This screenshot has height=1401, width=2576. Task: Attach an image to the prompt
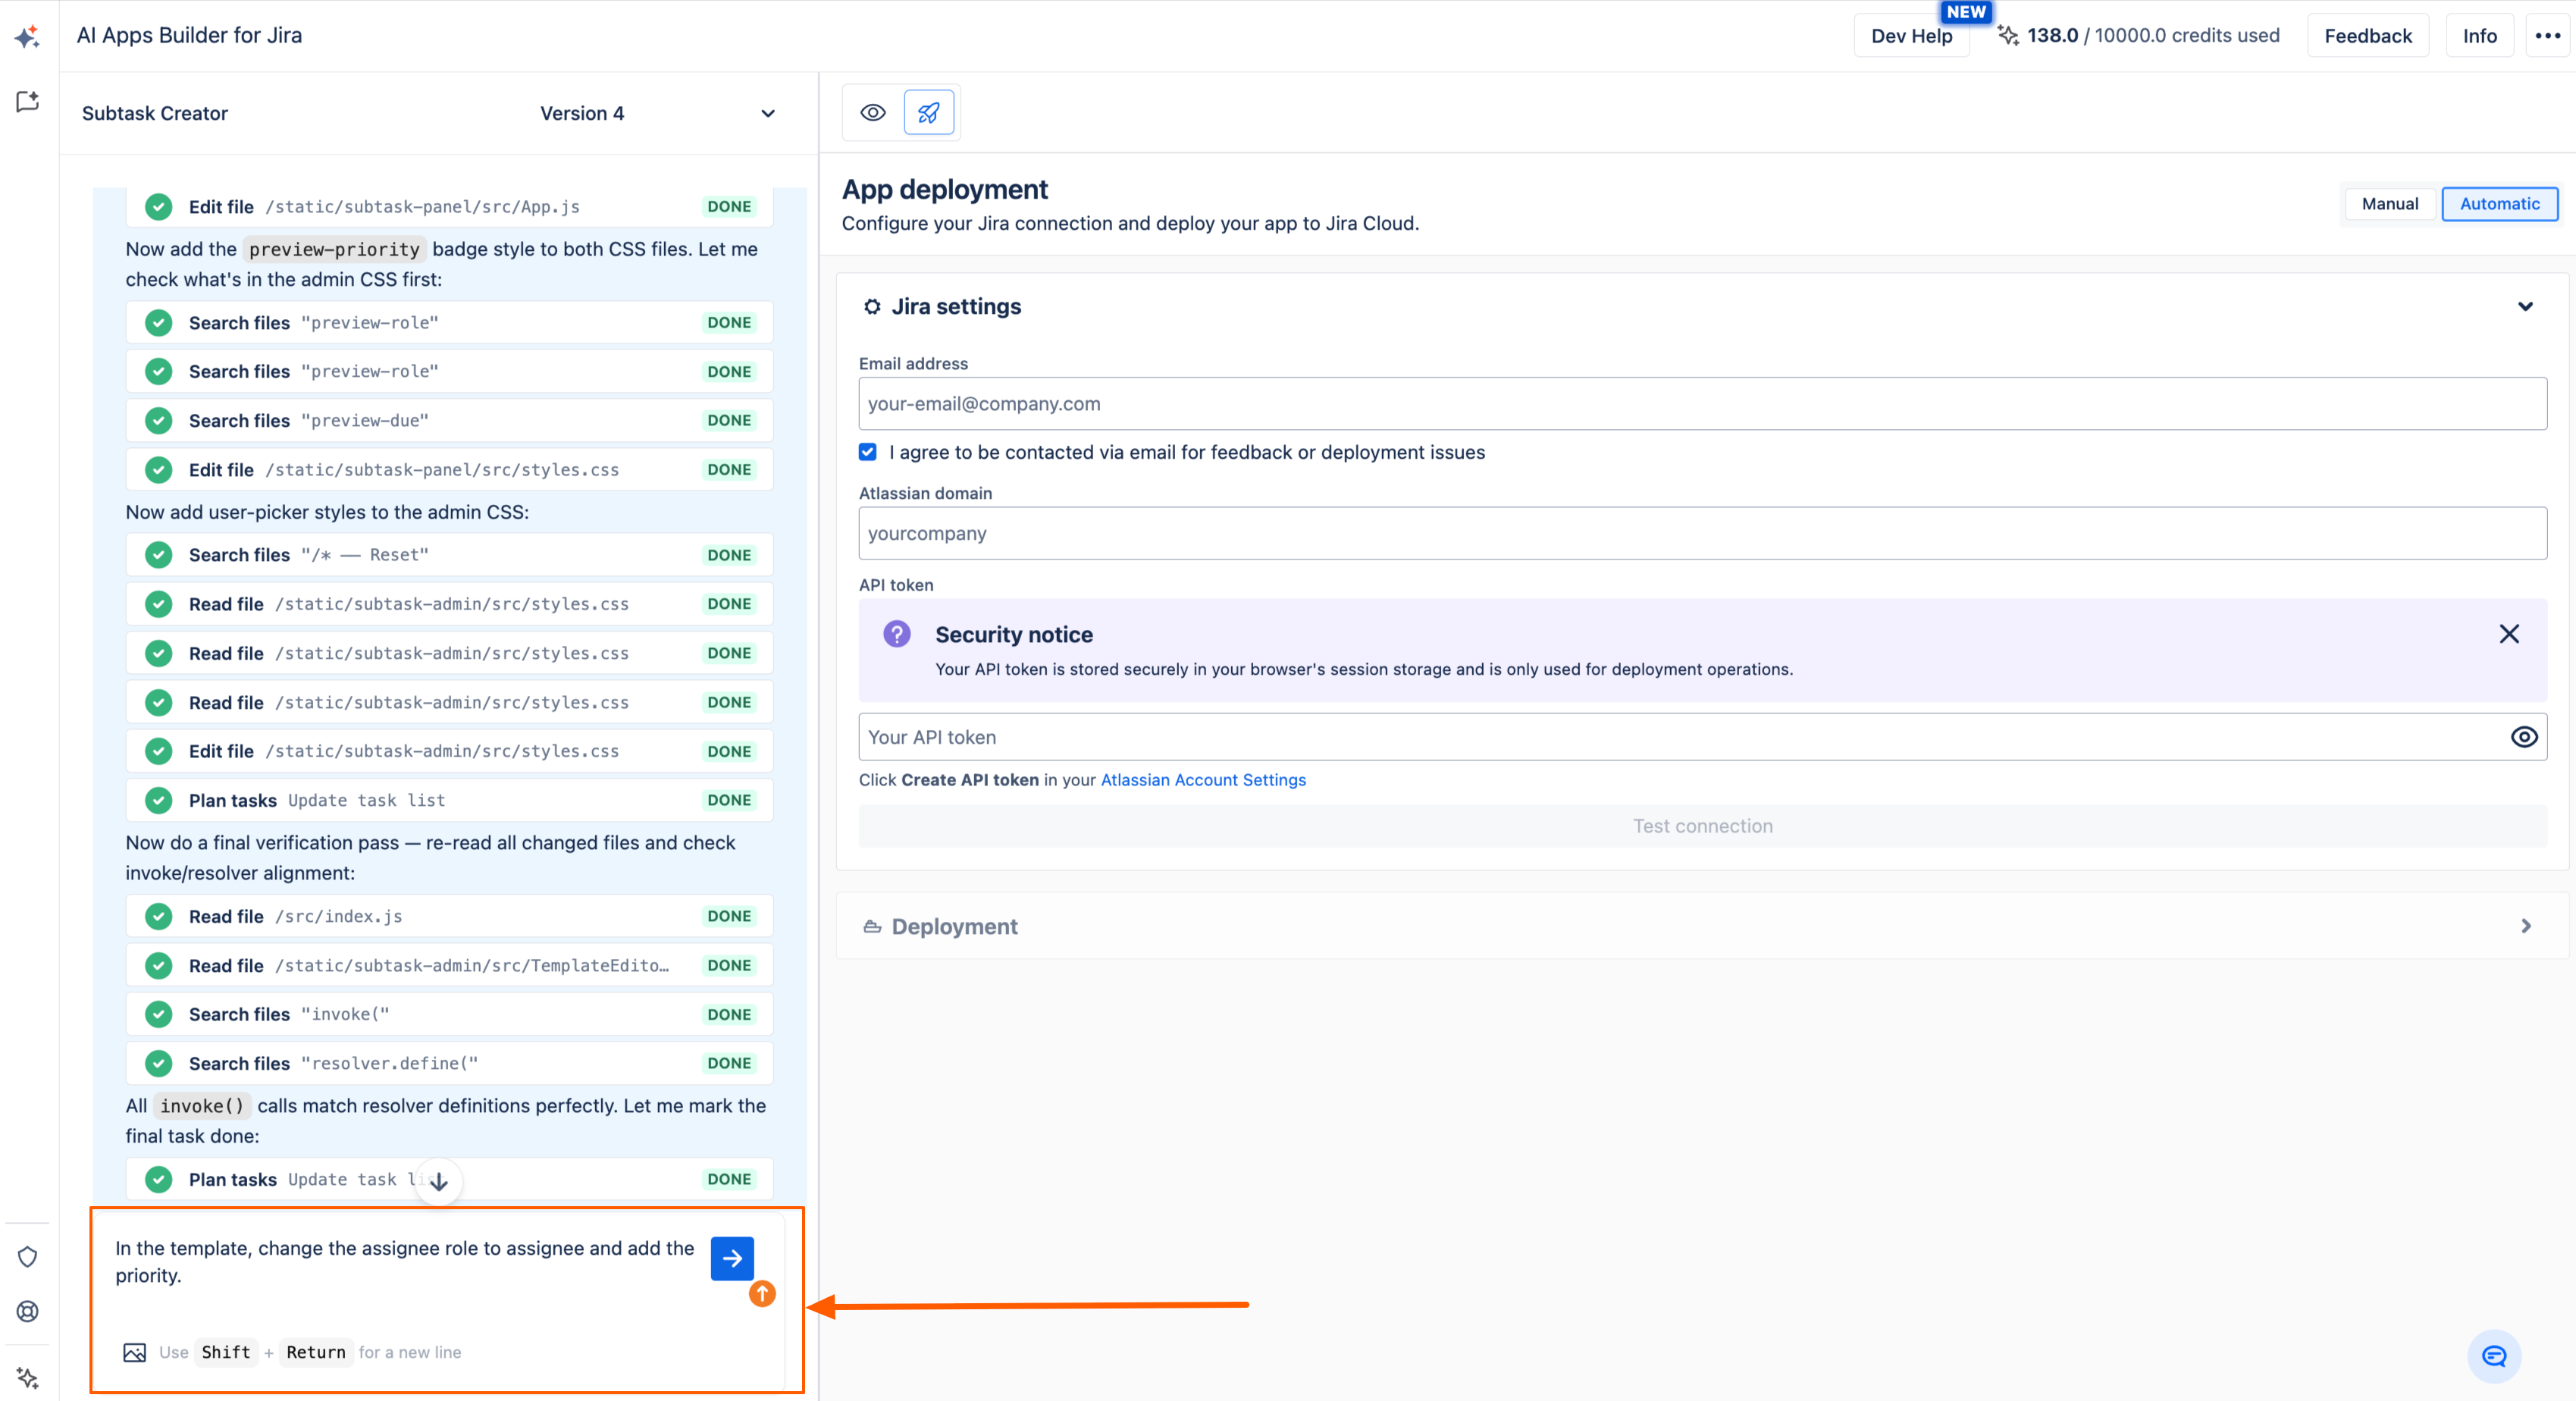click(x=135, y=1352)
